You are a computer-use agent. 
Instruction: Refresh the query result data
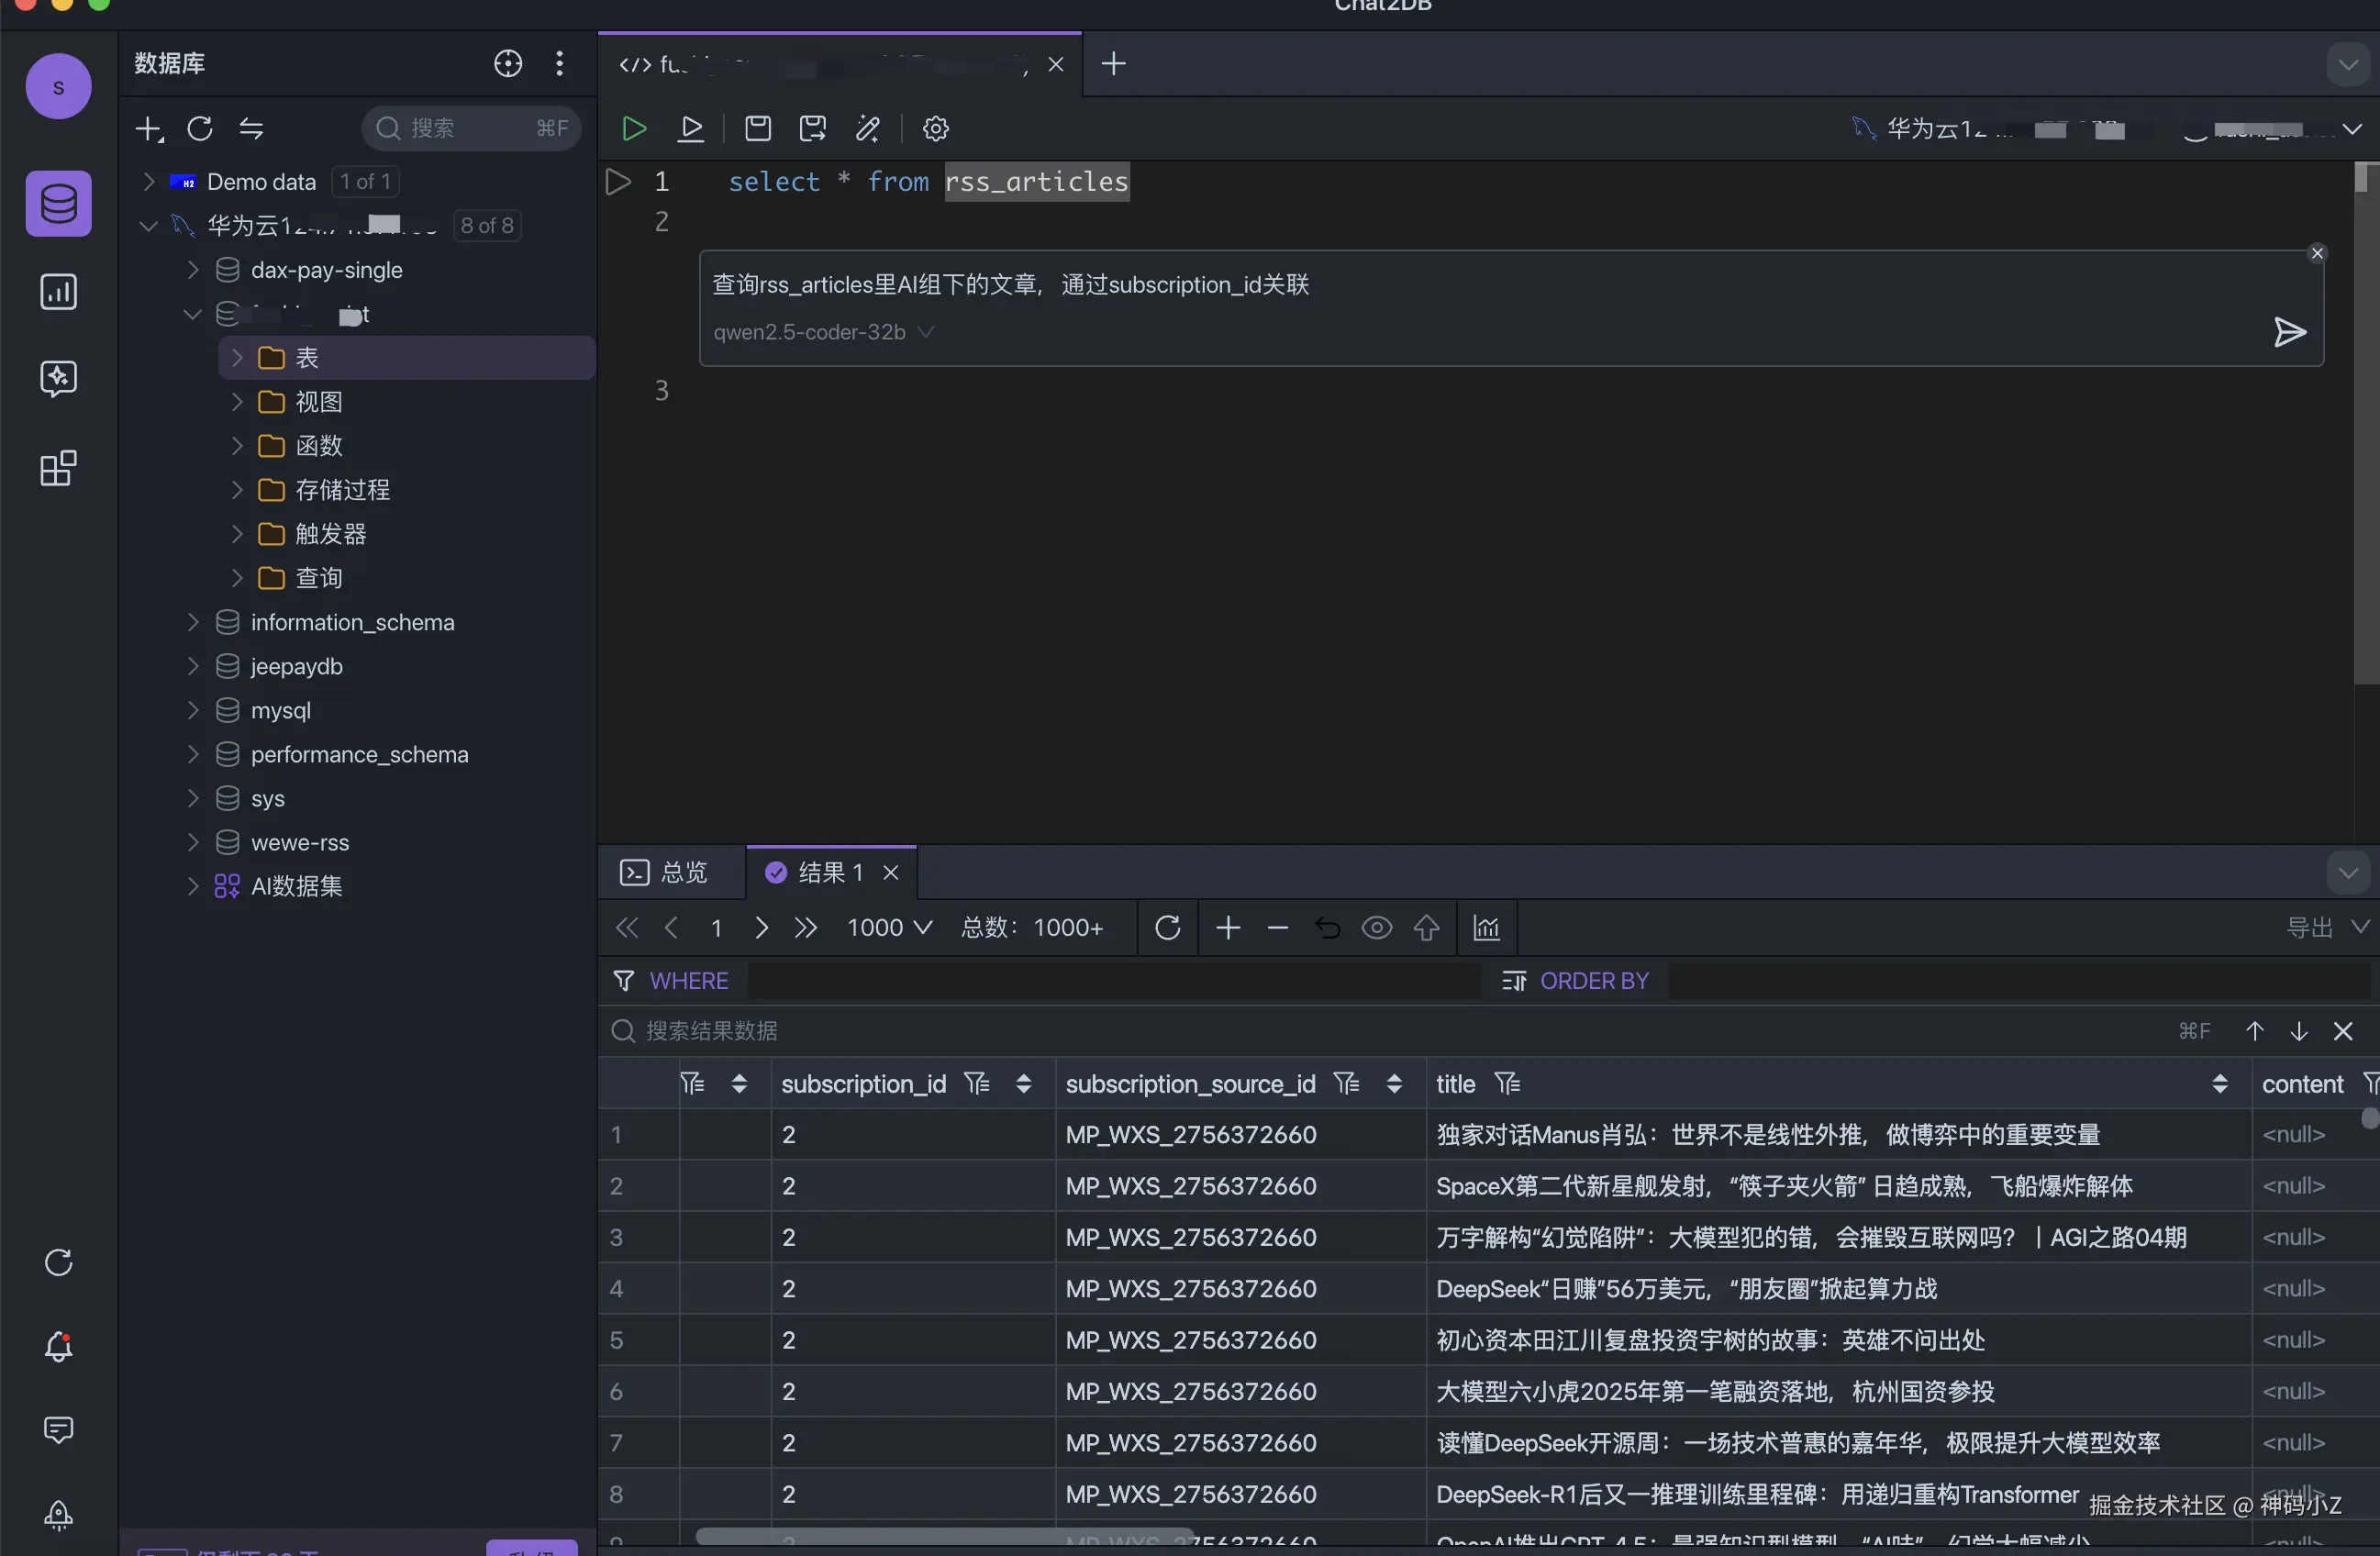pos(1167,927)
